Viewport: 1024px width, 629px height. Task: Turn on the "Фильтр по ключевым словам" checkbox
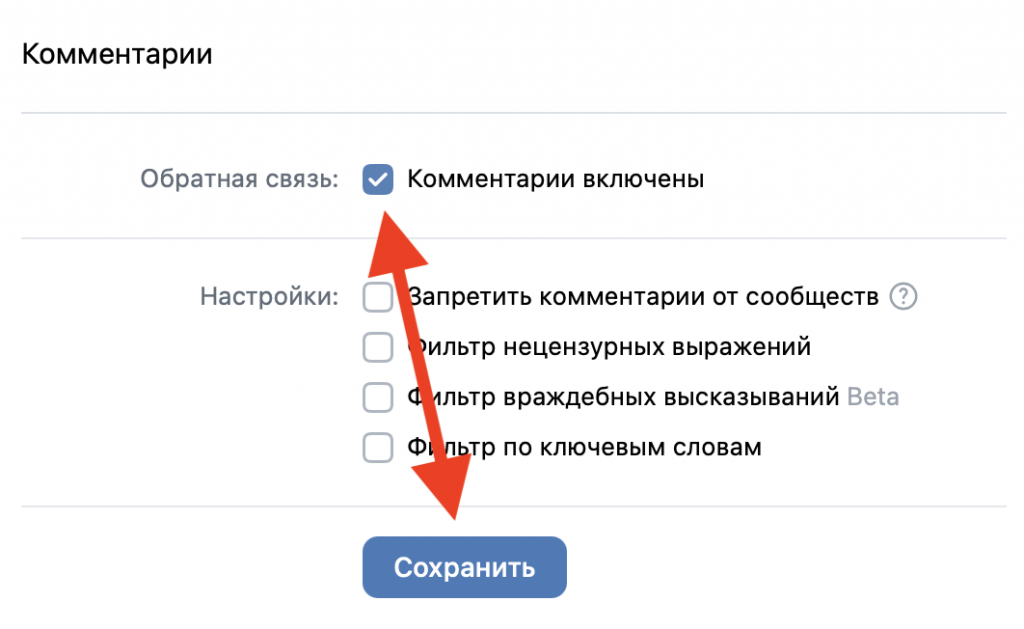coord(378,447)
